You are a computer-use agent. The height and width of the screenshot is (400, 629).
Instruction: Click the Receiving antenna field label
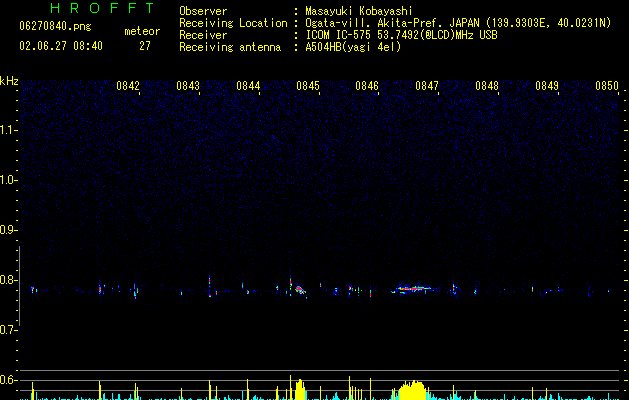(x=230, y=47)
